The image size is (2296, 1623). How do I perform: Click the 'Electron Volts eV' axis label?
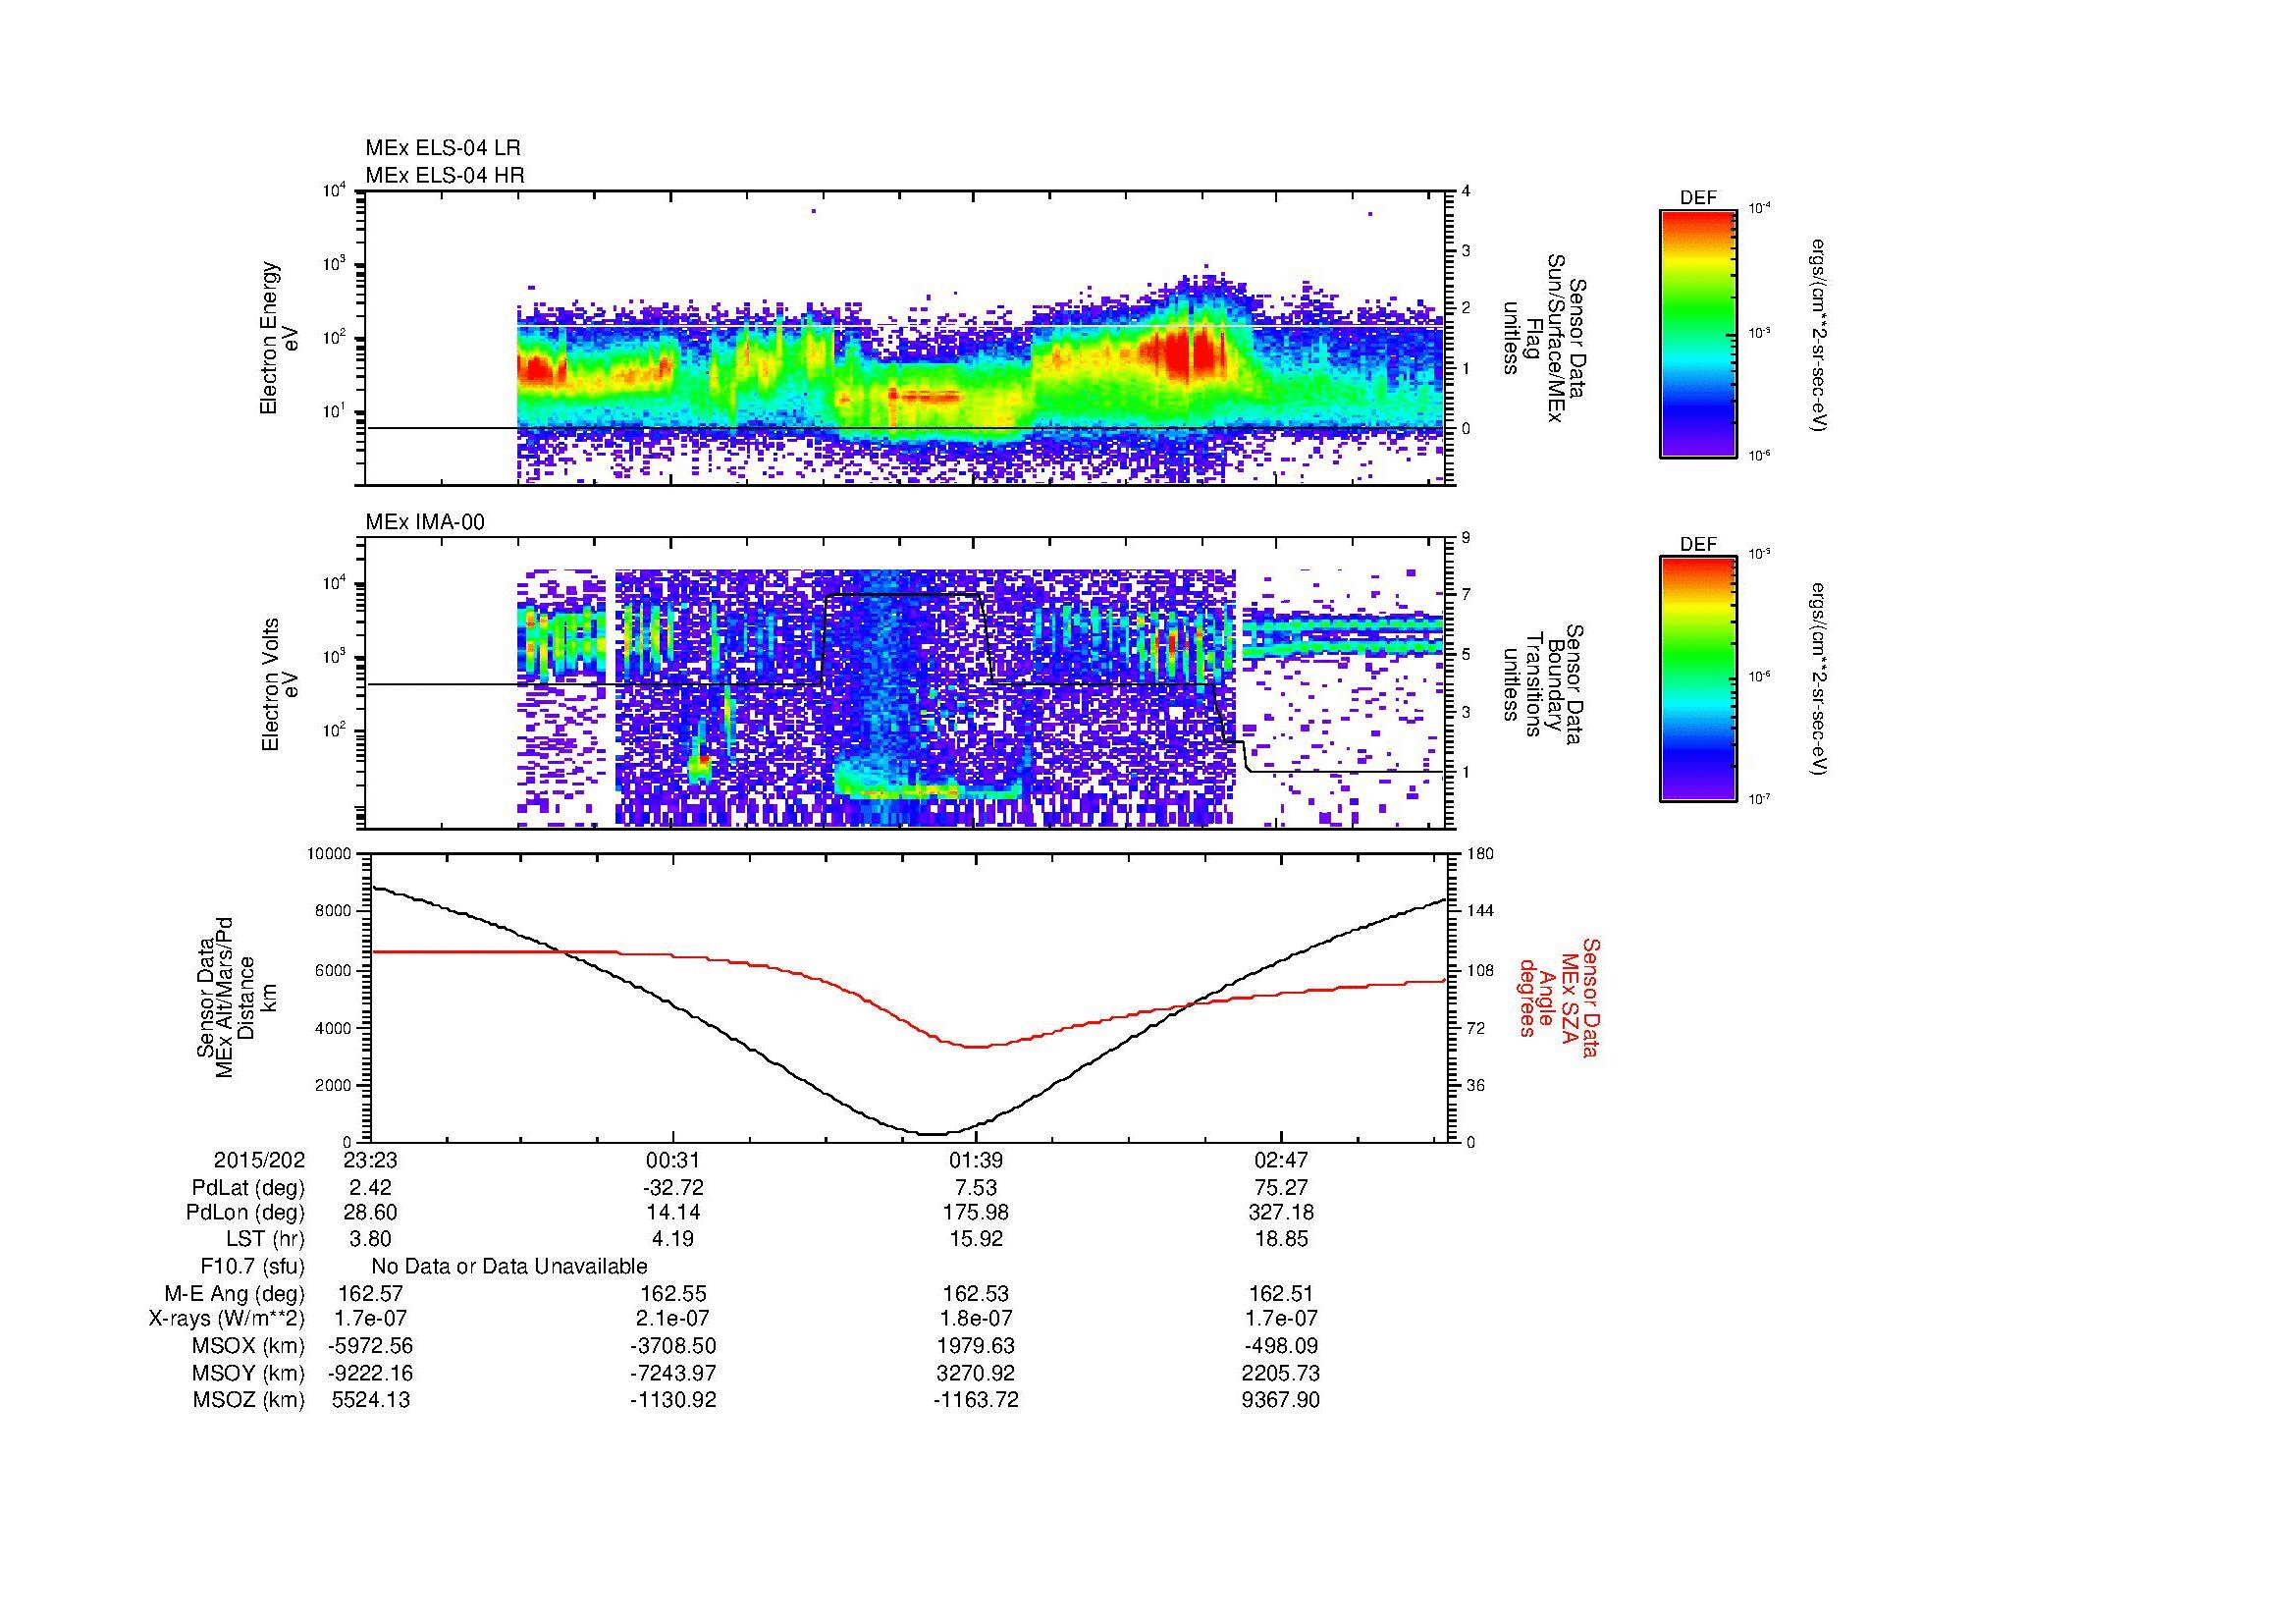click(x=279, y=684)
